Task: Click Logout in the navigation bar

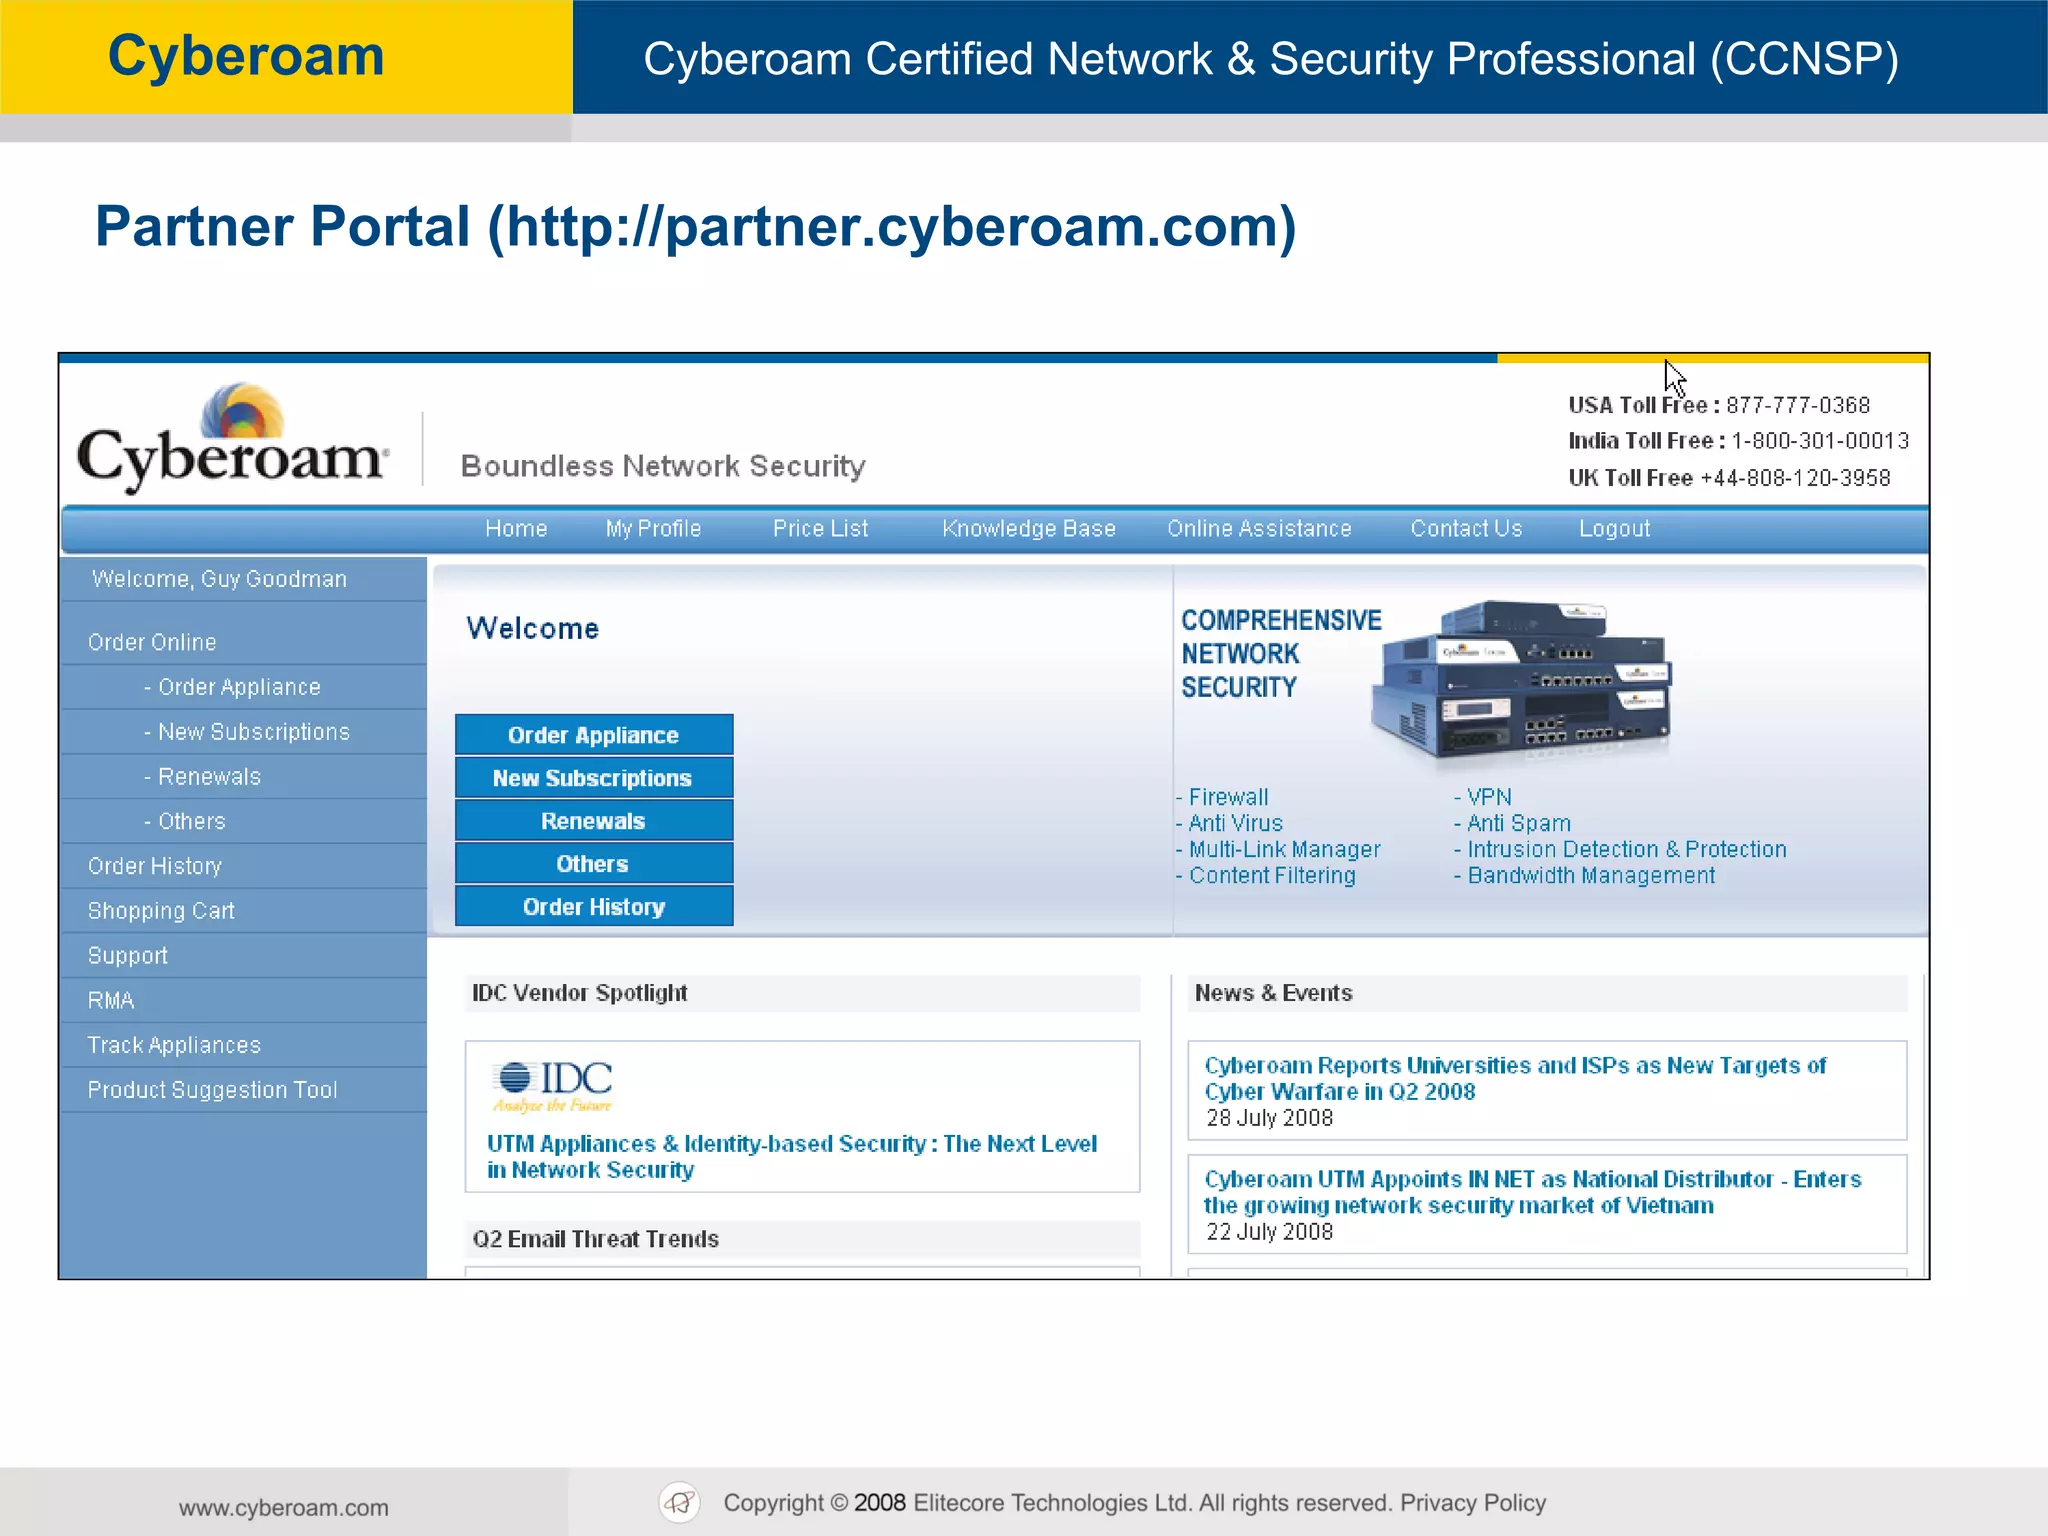Action: (1614, 529)
